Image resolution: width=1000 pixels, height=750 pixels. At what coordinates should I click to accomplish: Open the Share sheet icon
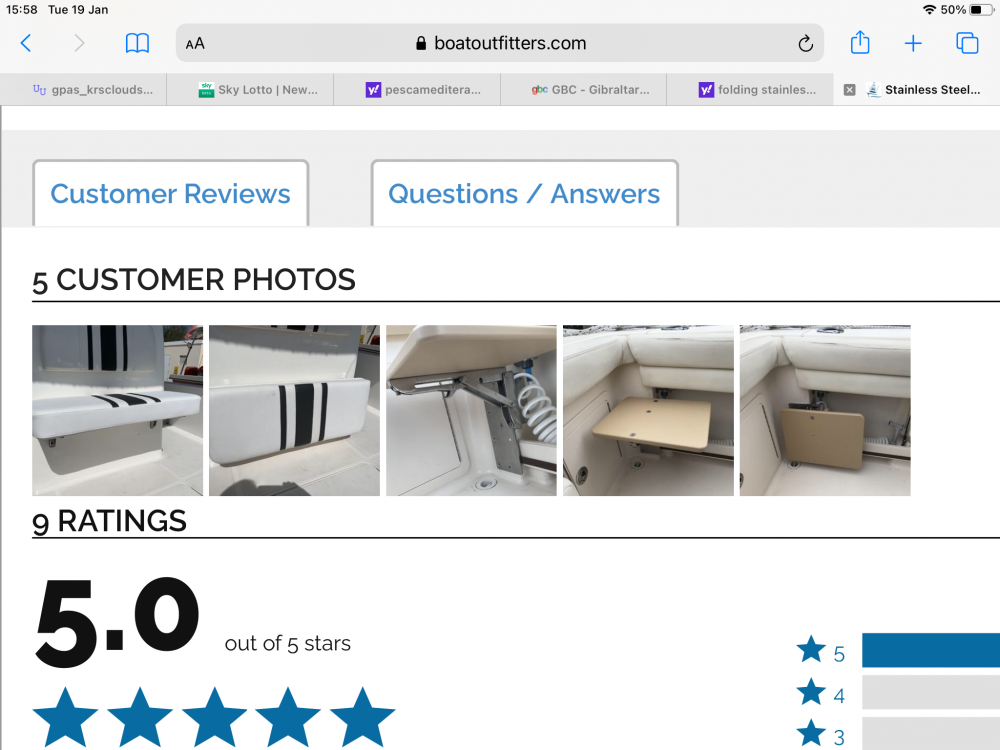(x=860, y=42)
